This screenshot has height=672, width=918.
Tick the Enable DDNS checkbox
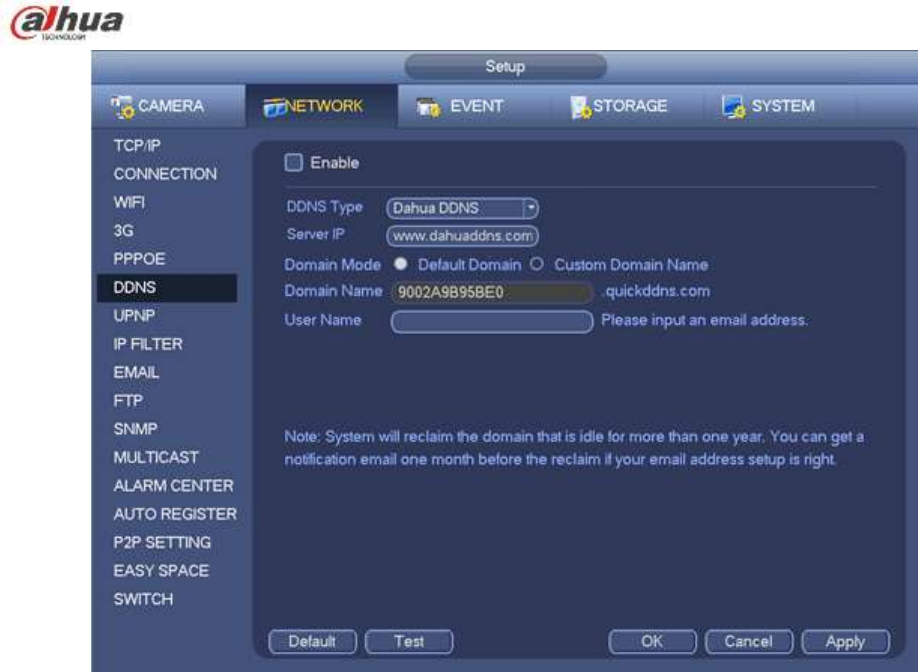[x=293, y=163]
